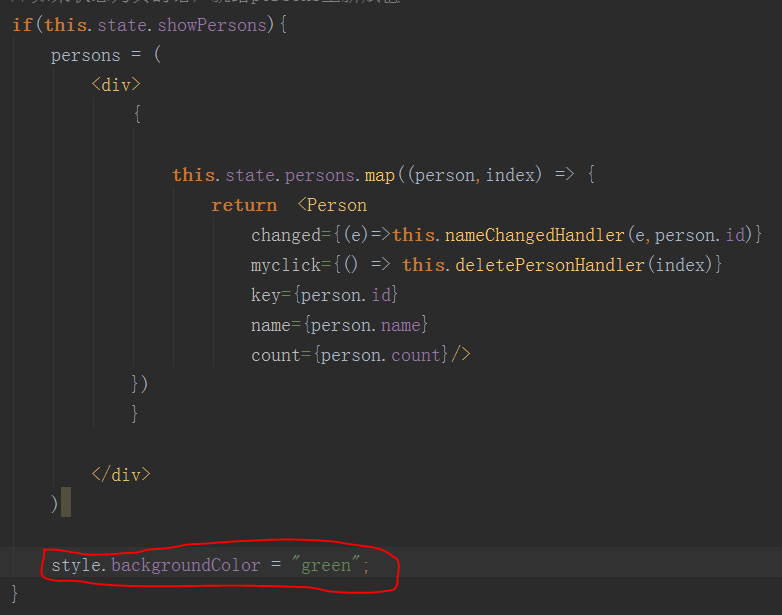
Task: Click the "green" string value
Action: pyautogui.click(x=326, y=566)
